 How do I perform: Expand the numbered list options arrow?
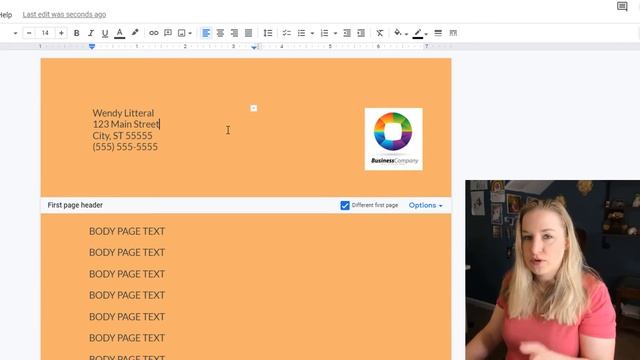point(335,33)
